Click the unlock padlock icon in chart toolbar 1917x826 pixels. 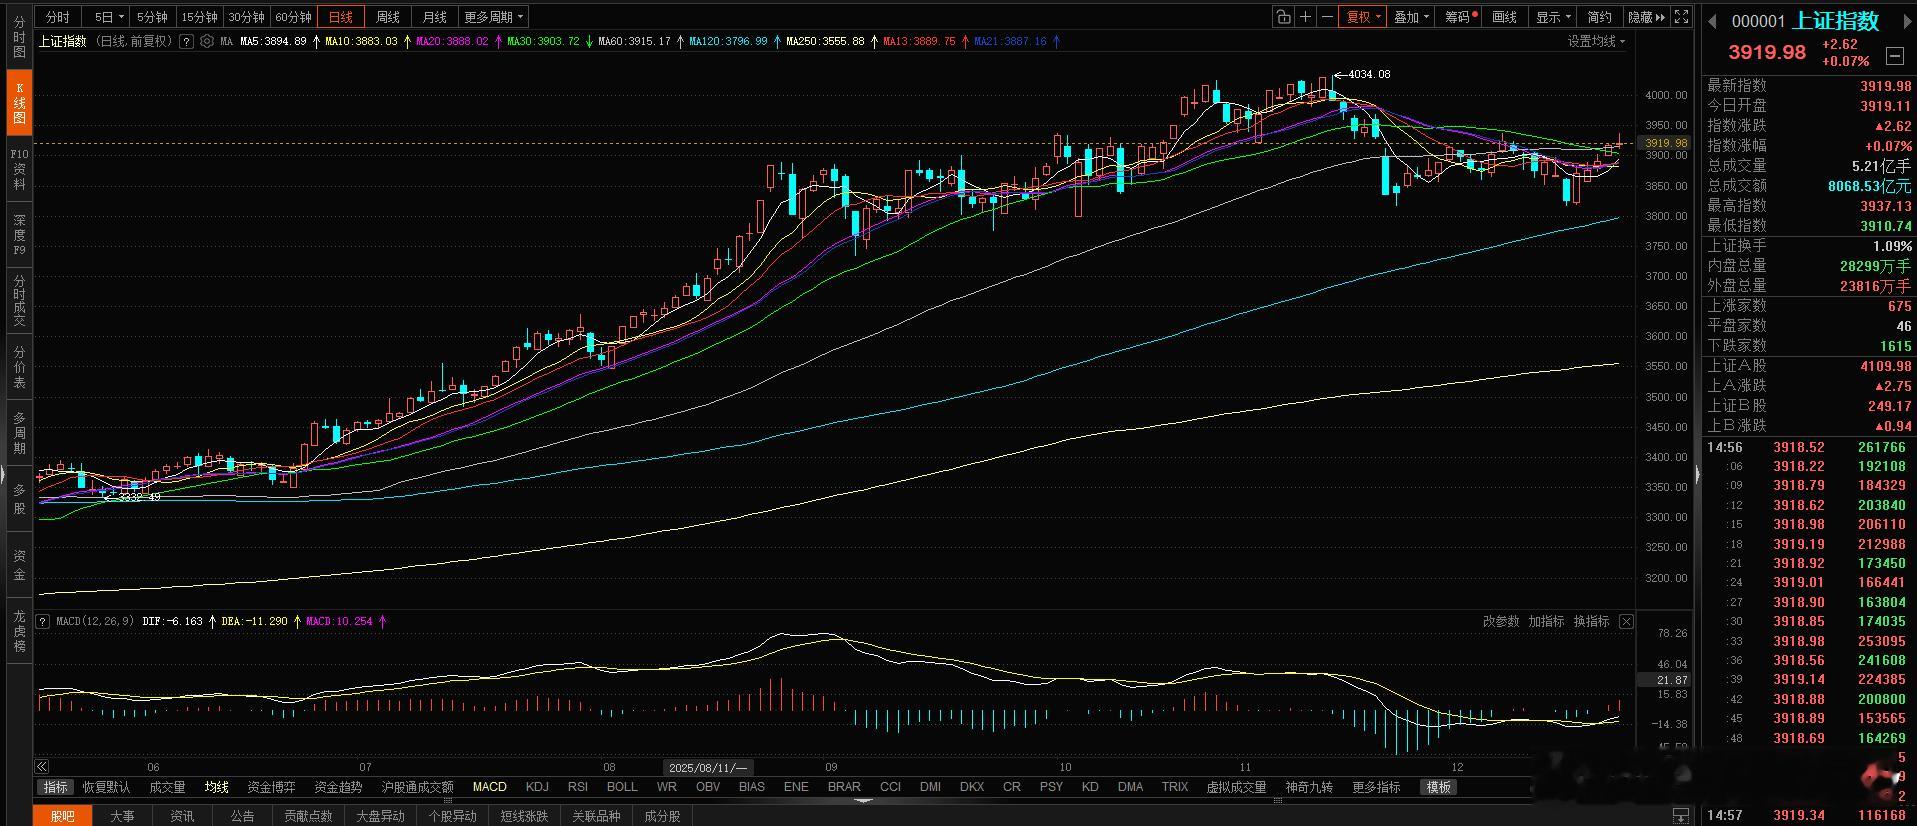[x=1283, y=17]
